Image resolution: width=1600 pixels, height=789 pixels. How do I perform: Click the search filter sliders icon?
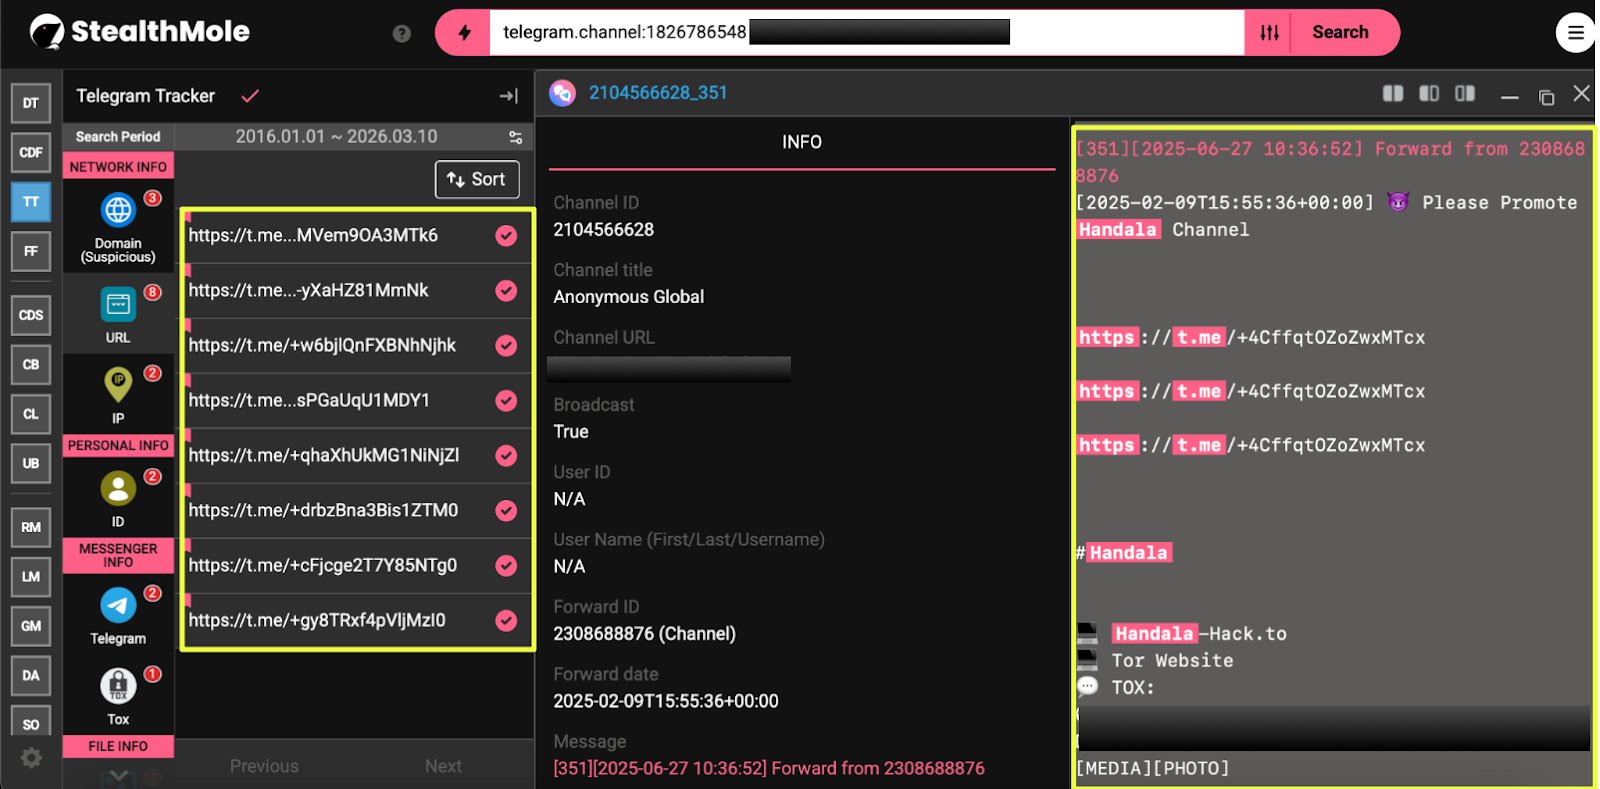coord(1269,33)
